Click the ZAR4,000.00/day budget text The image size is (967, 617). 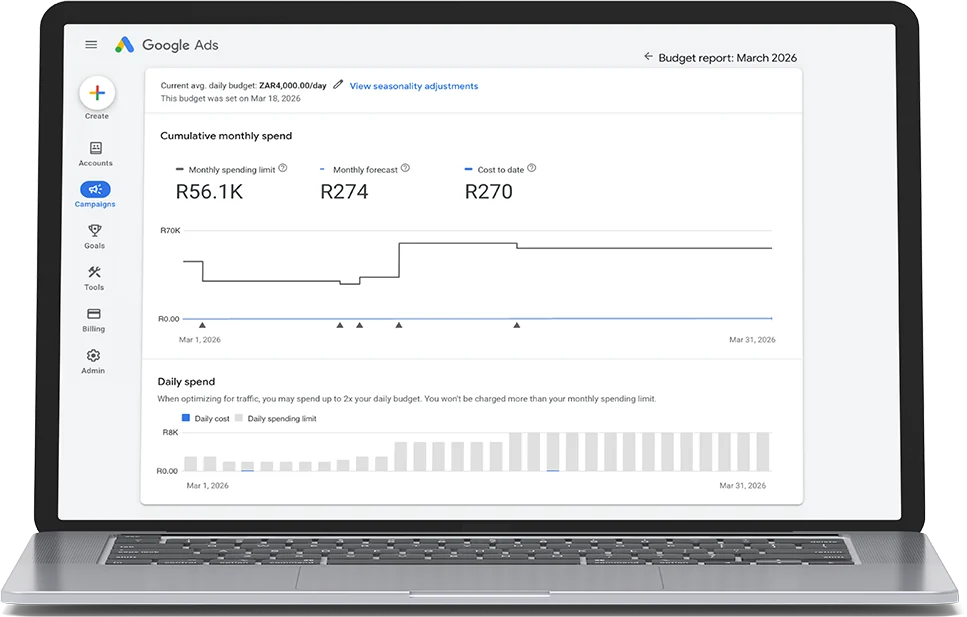[293, 86]
